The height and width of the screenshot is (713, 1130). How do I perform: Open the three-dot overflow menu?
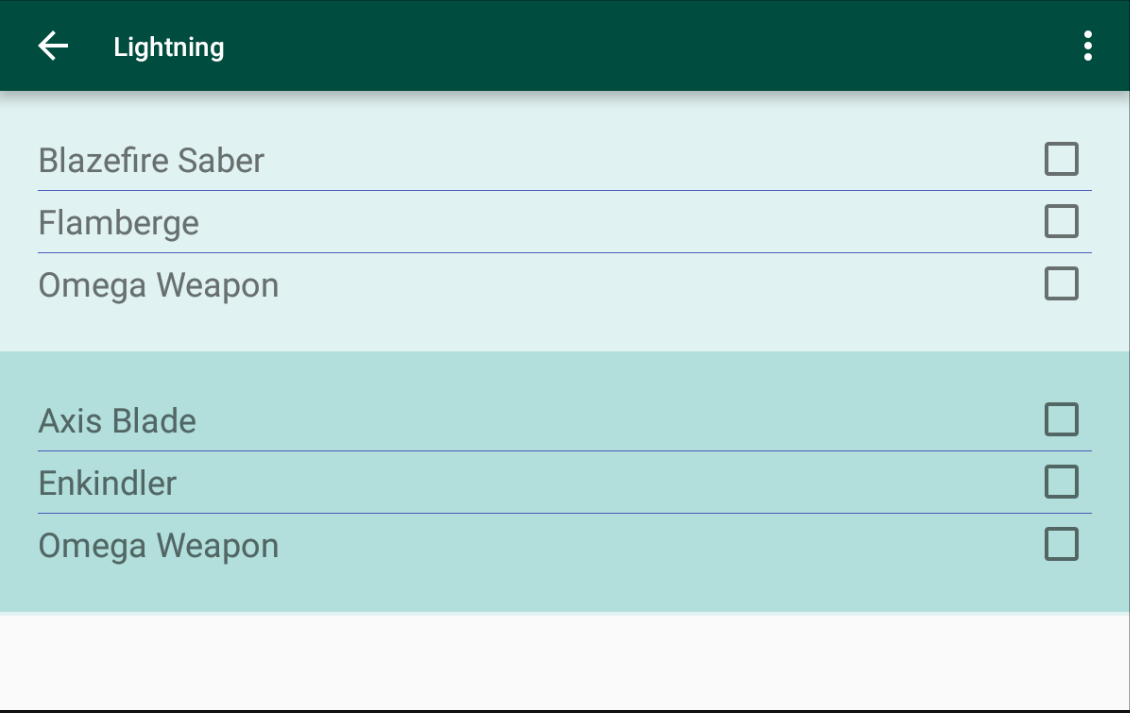click(1087, 46)
